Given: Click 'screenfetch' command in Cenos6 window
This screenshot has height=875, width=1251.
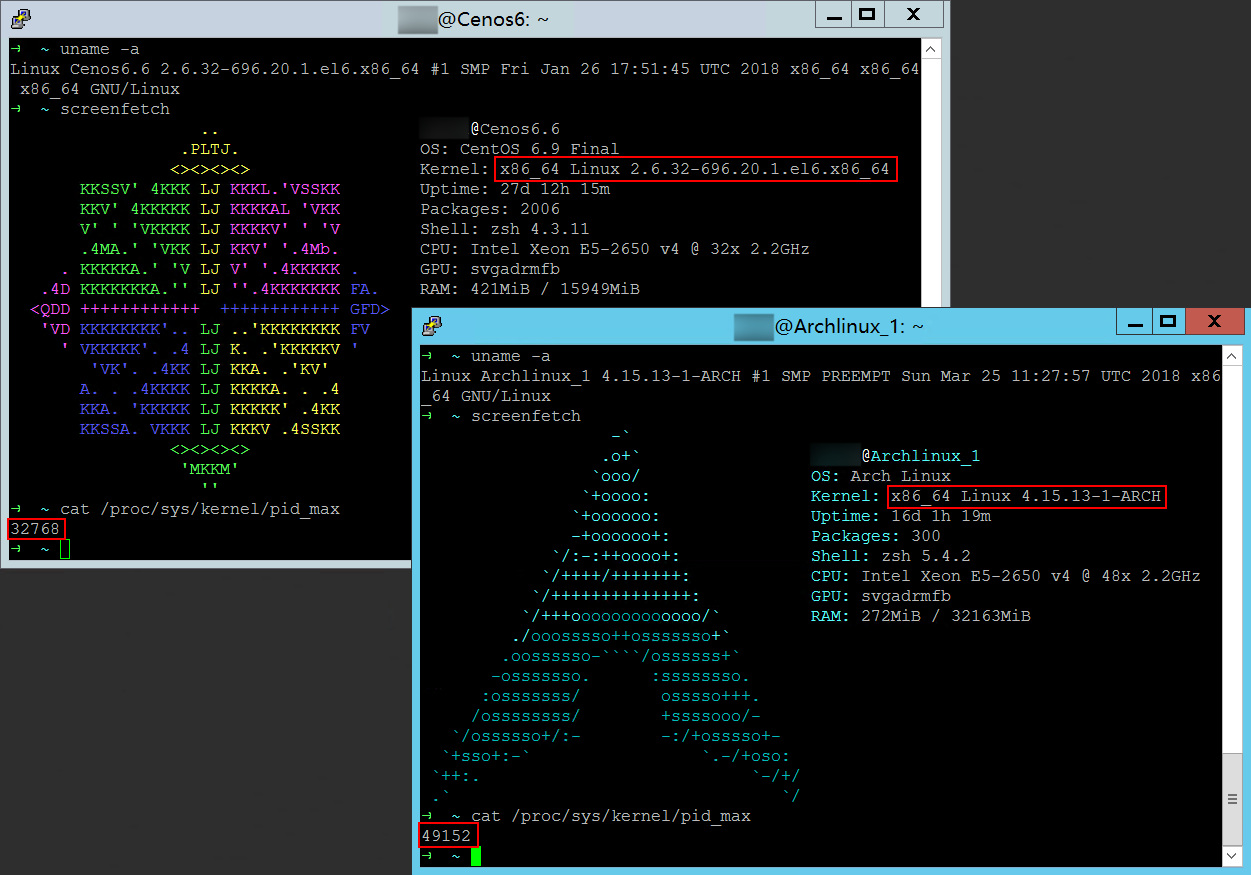Looking at the screenshot, I should 115,109.
